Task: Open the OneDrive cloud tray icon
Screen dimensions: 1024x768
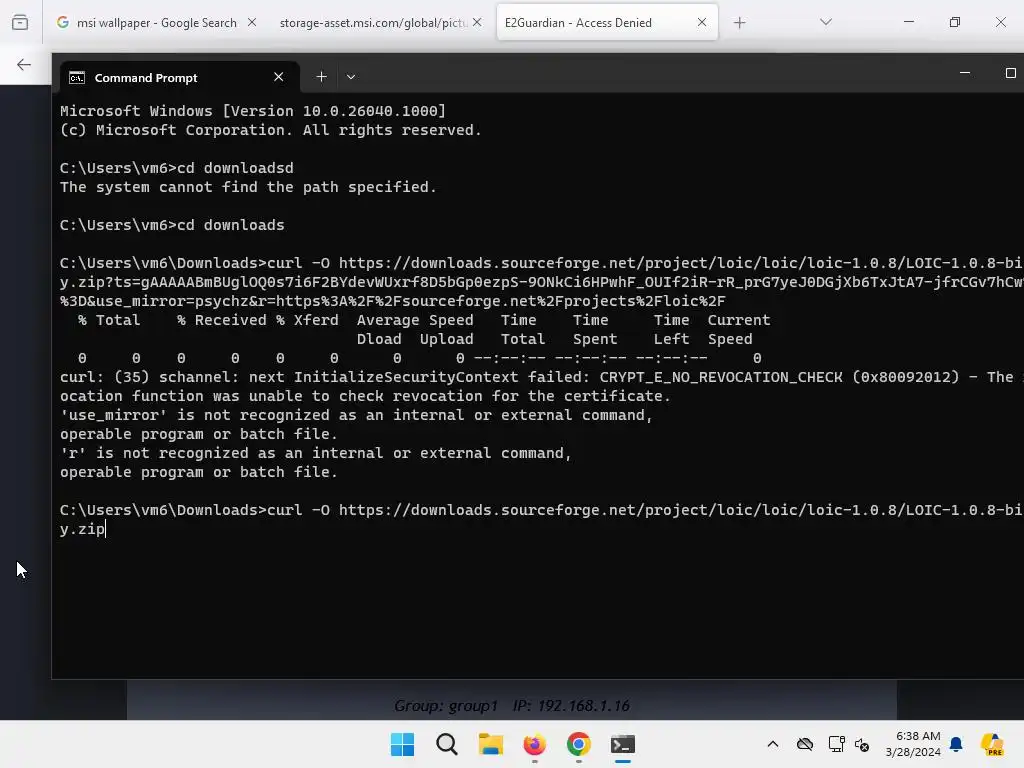Action: pyautogui.click(x=805, y=744)
